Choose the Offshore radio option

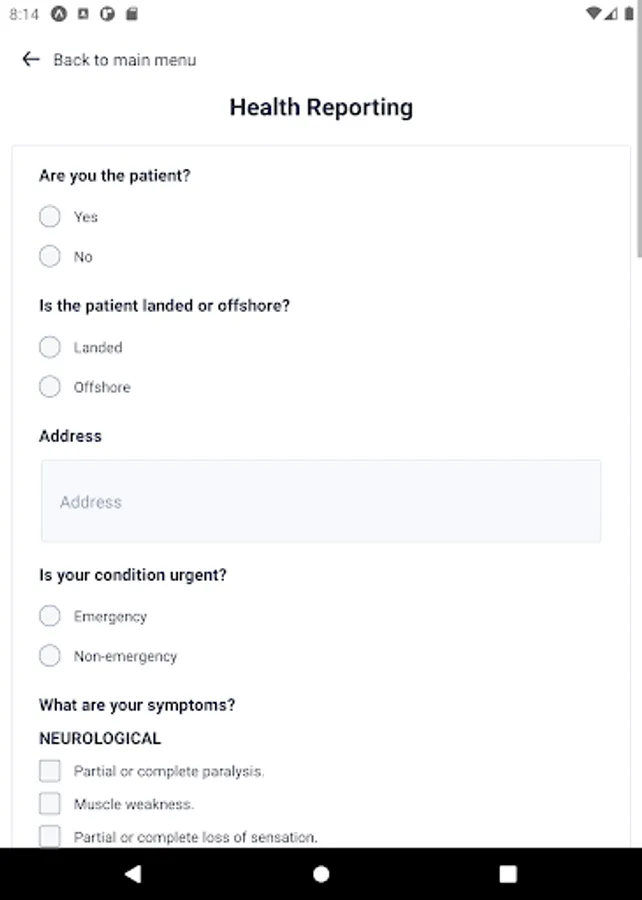50,387
